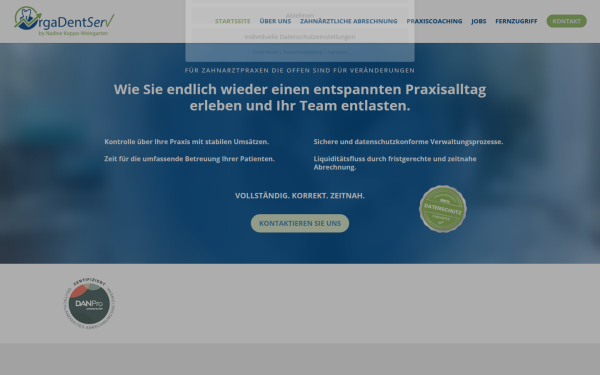Open the Cookie-Details link
Screen dimensions: 600x375
pos(265,52)
